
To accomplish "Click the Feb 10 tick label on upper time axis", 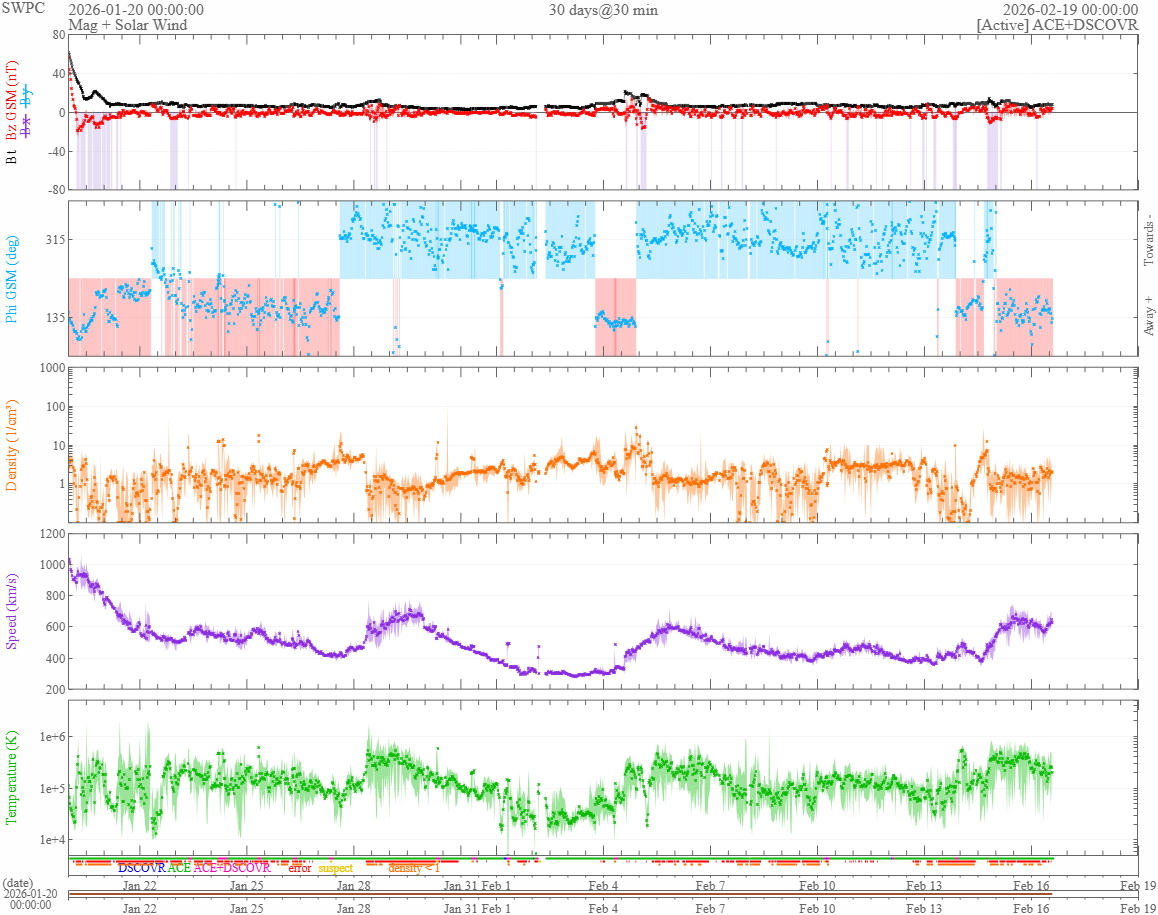I will [818, 886].
